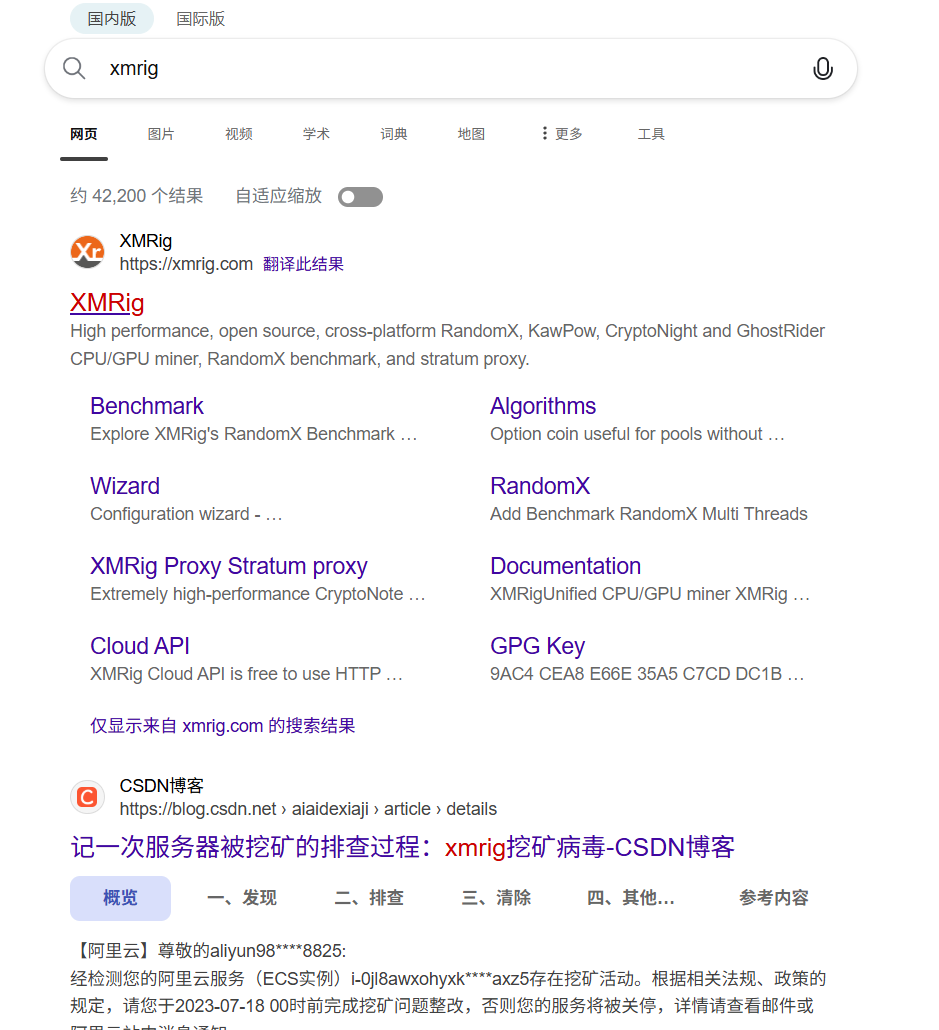Switch to 国际版 tab
Viewport: 939px width, 1030px height.
(x=200, y=18)
